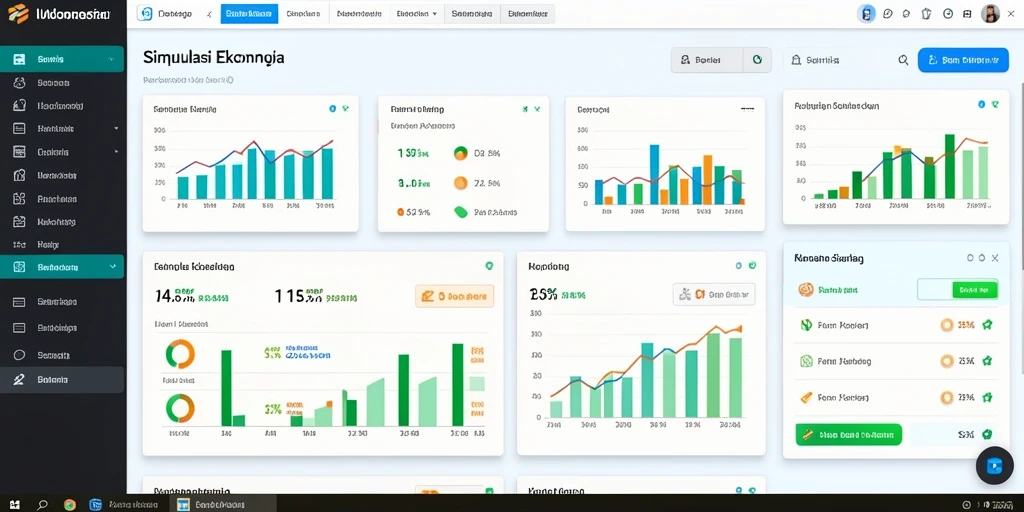Open the Windows taskbar search icon
The width and height of the screenshot is (1024, 512).
point(42,504)
